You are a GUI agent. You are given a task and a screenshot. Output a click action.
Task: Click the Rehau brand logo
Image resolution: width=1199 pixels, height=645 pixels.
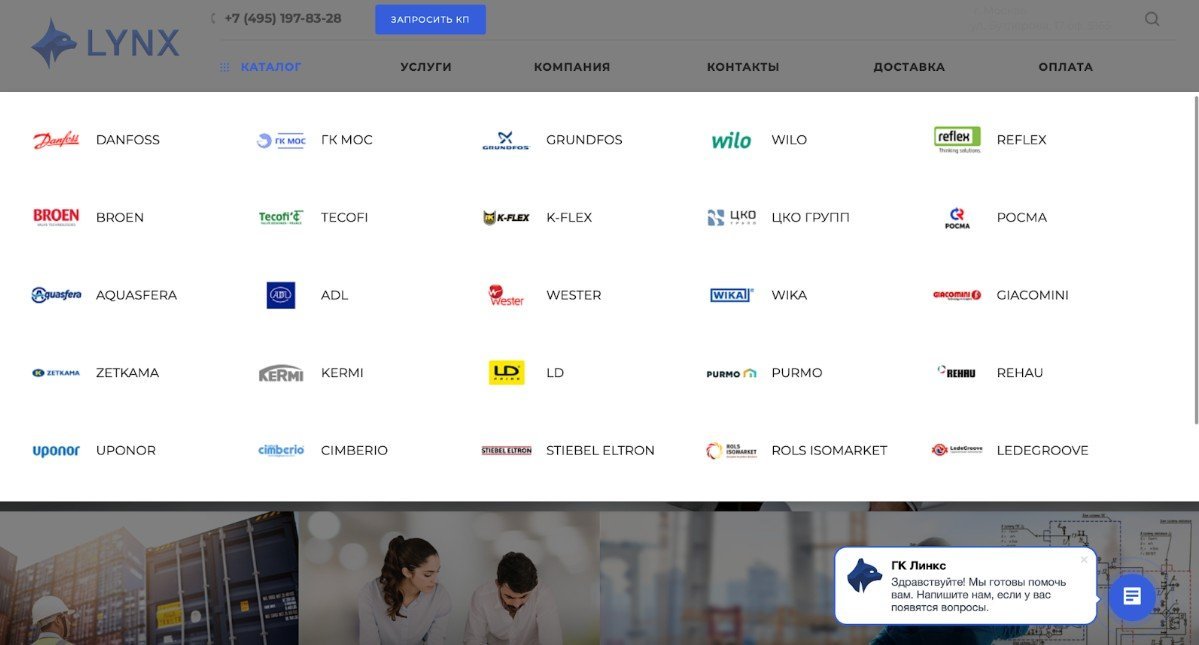coord(957,372)
